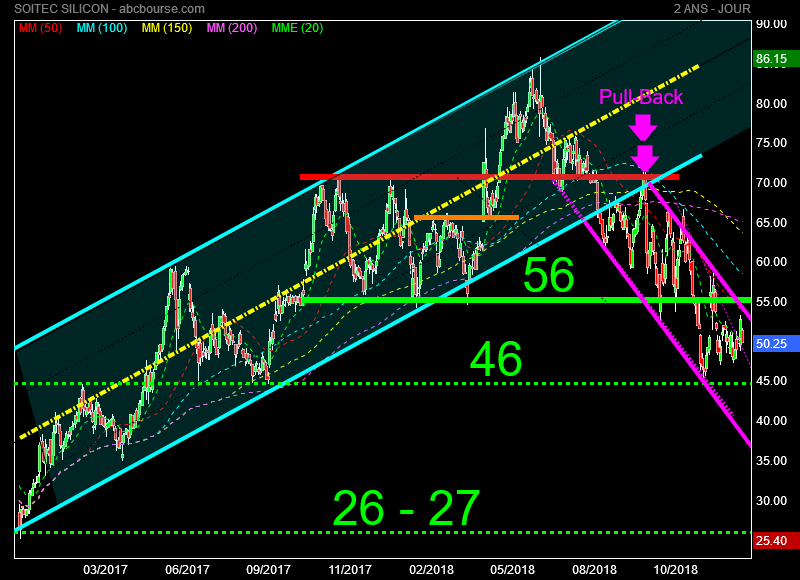Click the magenta MM (200) legend label
The image size is (800, 580).
tap(232, 28)
